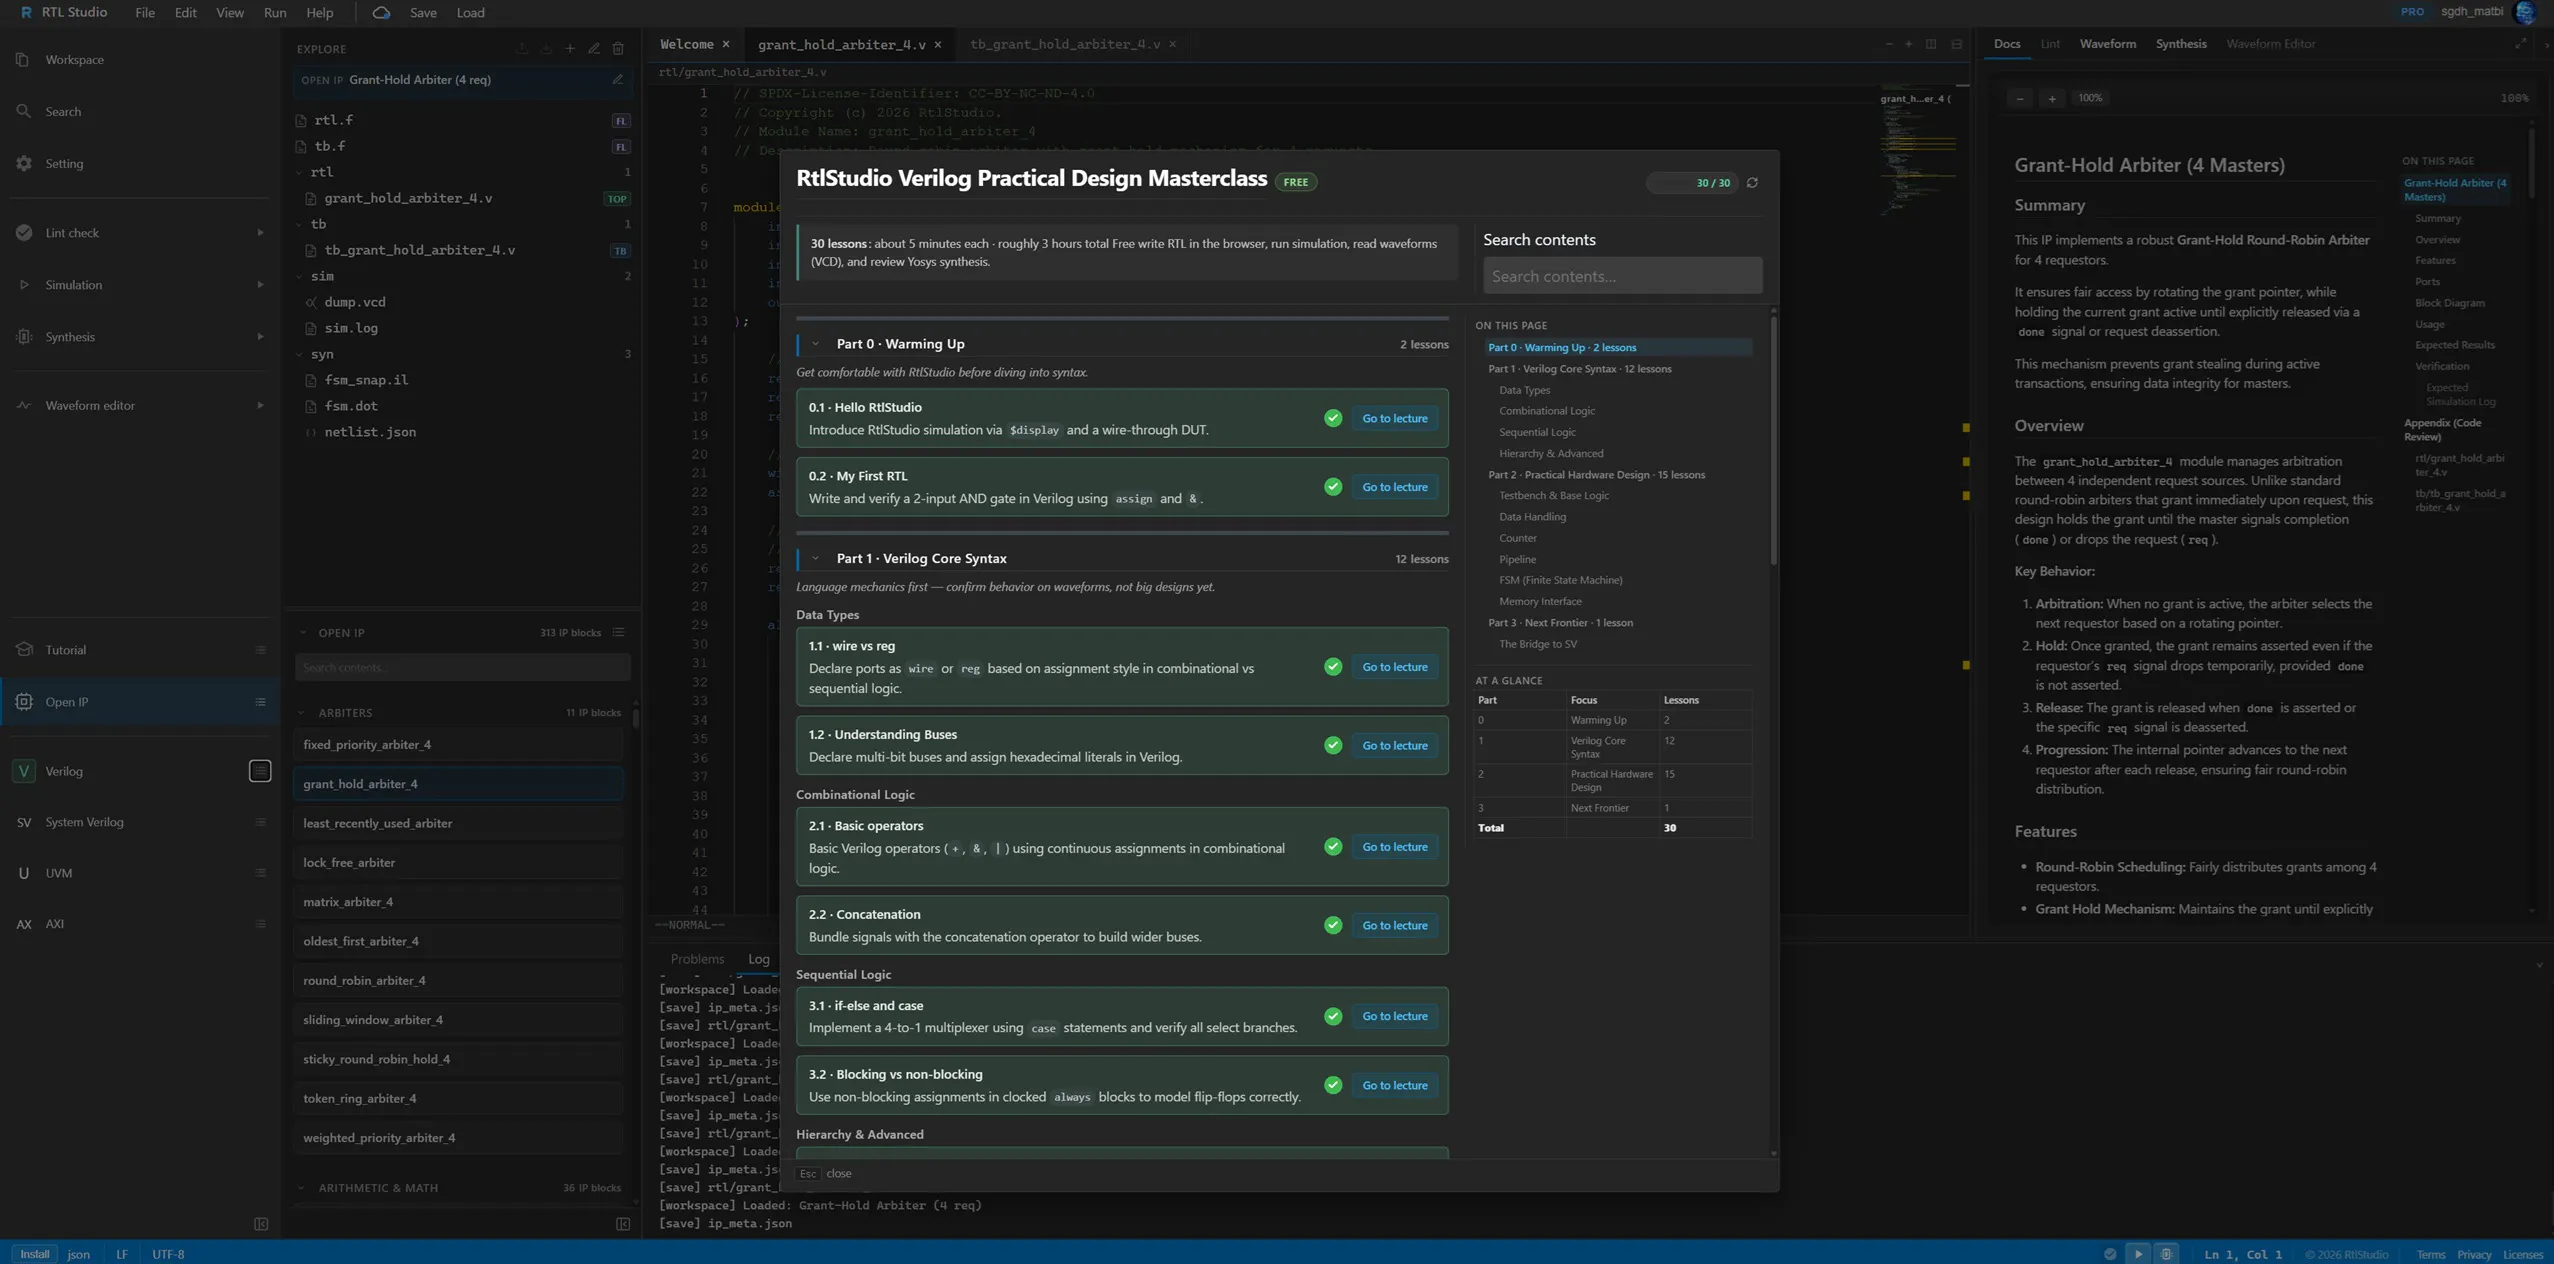The width and height of the screenshot is (2554, 1264).
Task: Click the upload icon in Explore header
Action: pos(522,49)
